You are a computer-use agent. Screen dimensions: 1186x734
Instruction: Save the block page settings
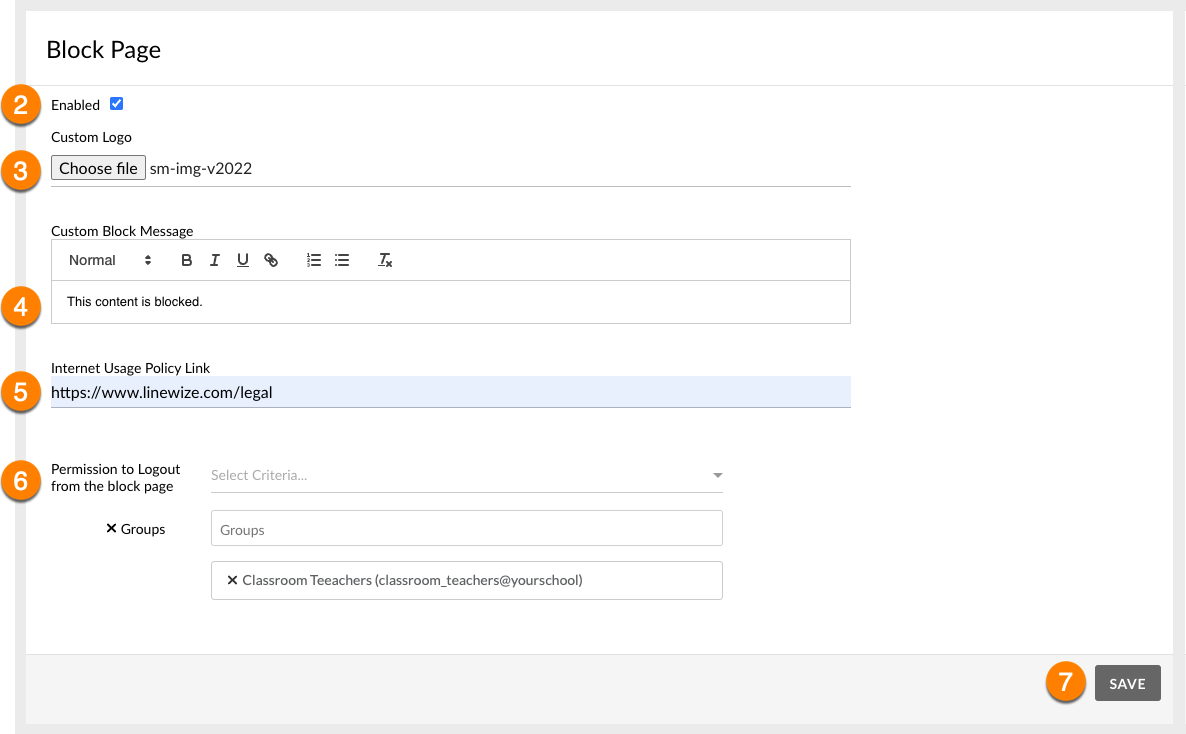click(1127, 683)
